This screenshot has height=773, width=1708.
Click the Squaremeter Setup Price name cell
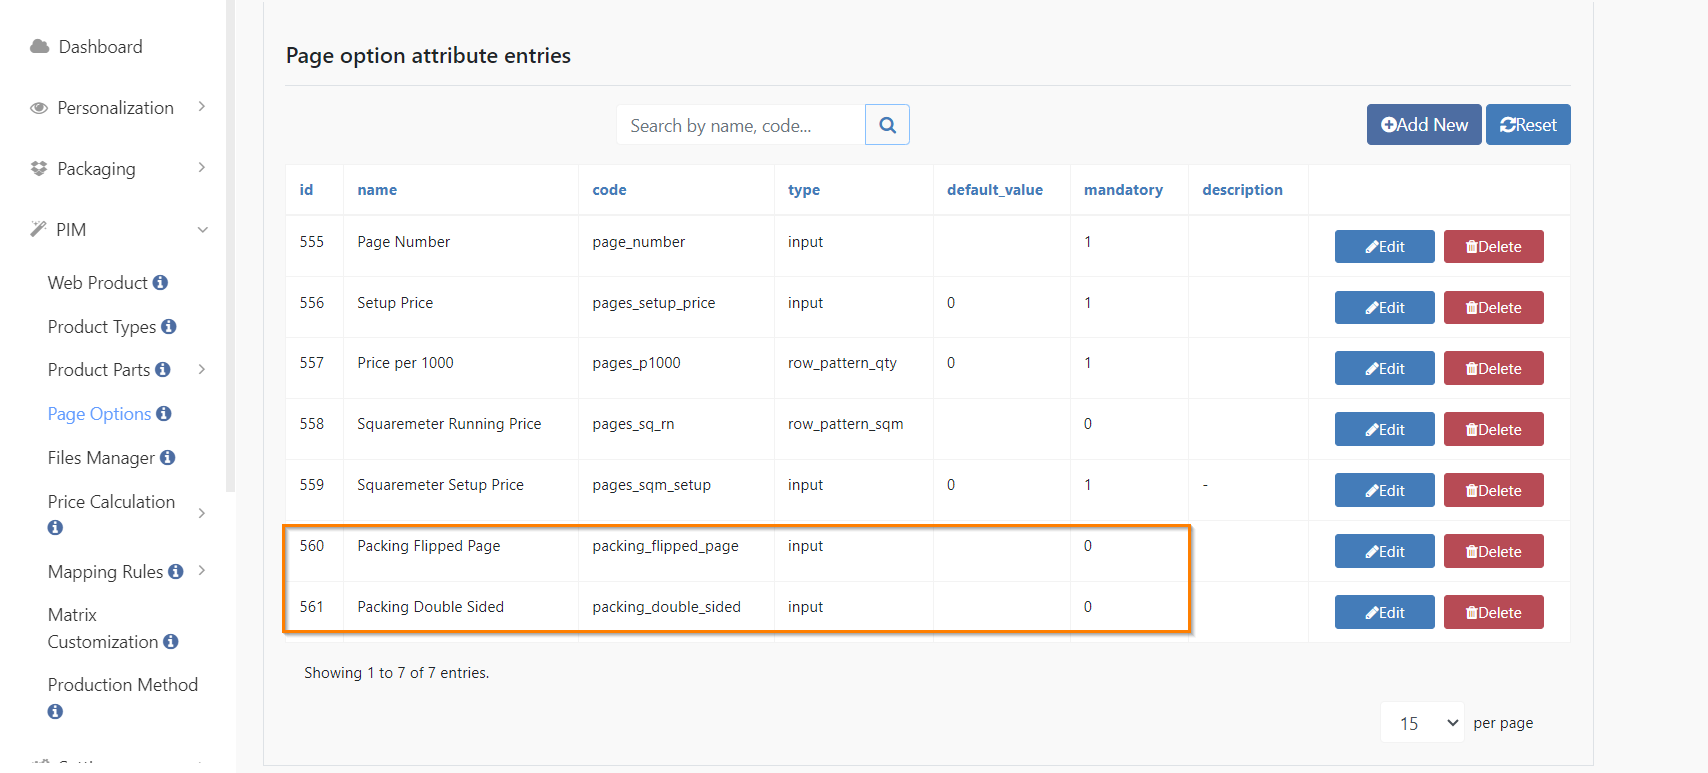click(440, 485)
